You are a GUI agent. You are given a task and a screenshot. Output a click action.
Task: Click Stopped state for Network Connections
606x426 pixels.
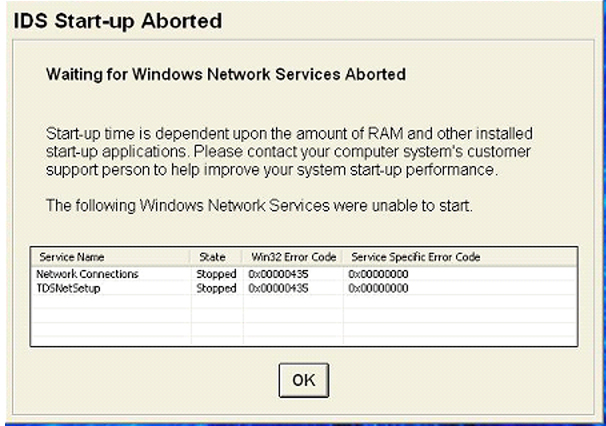point(216,274)
